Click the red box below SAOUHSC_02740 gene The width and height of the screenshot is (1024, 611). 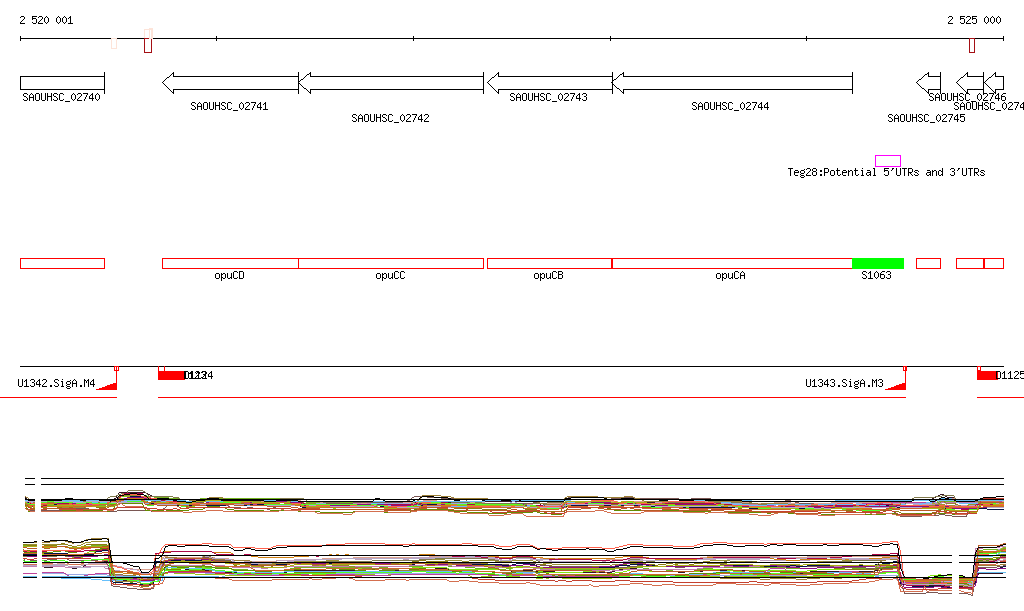(62, 264)
